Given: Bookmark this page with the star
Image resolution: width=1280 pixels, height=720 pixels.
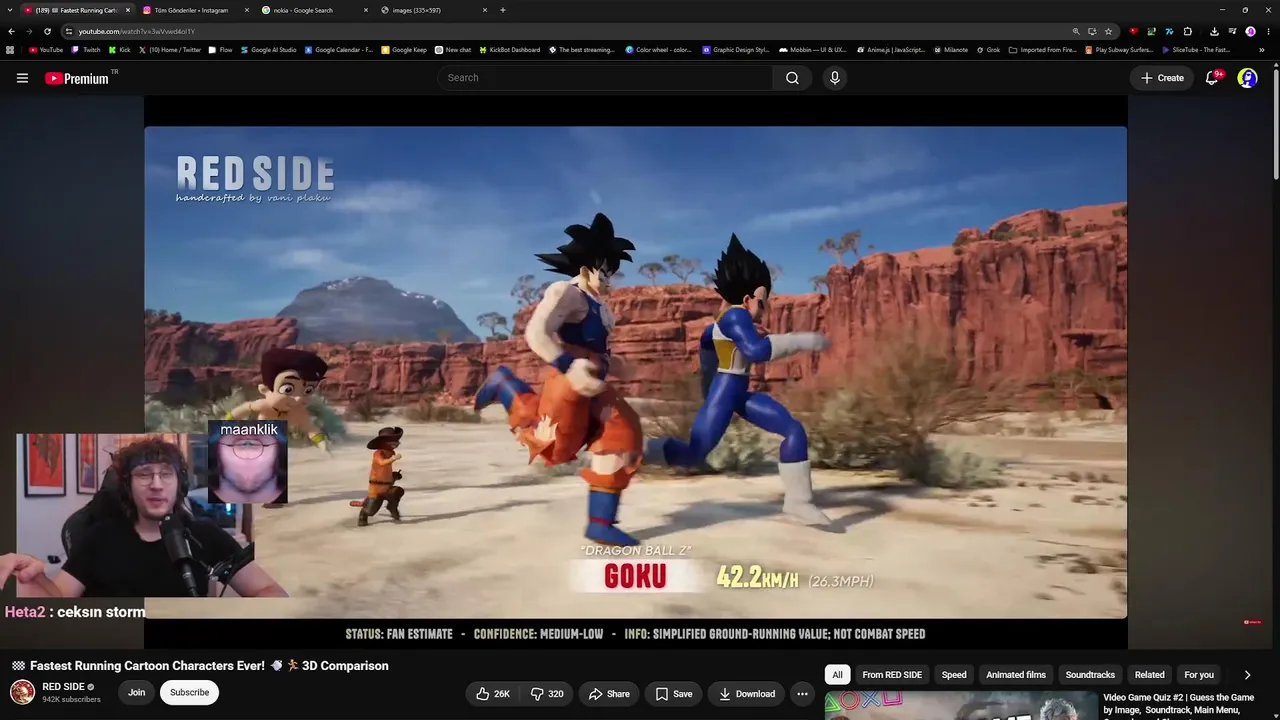Looking at the screenshot, I should [x=1108, y=31].
